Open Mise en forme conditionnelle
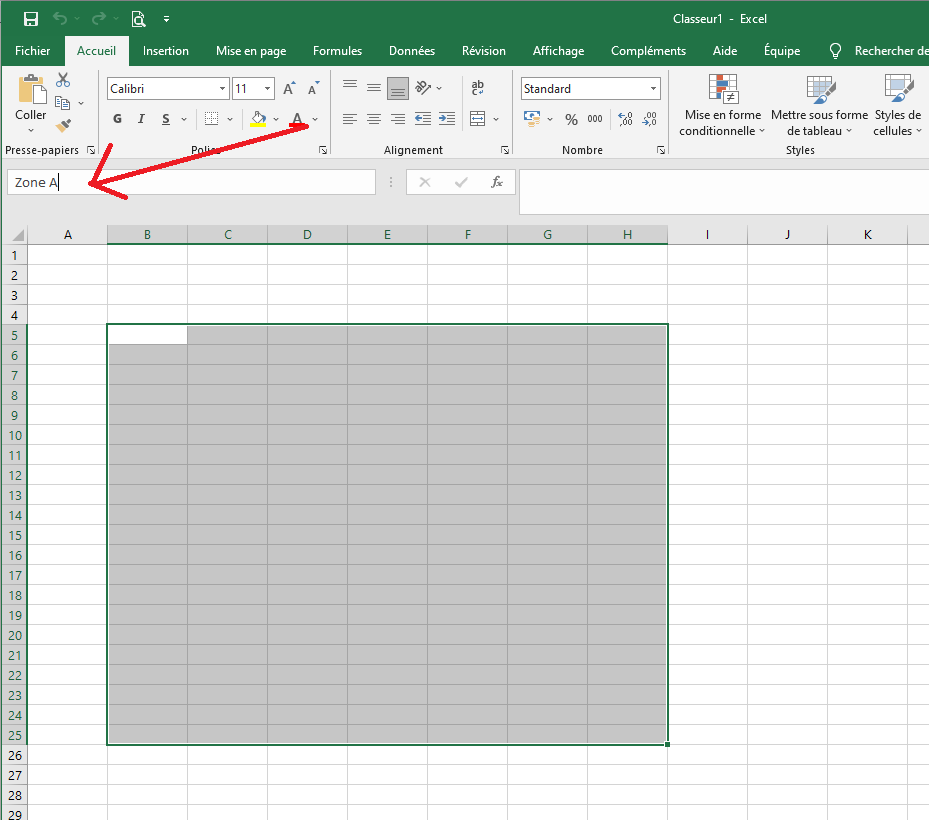 pyautogui.click(x=723, y=105)
